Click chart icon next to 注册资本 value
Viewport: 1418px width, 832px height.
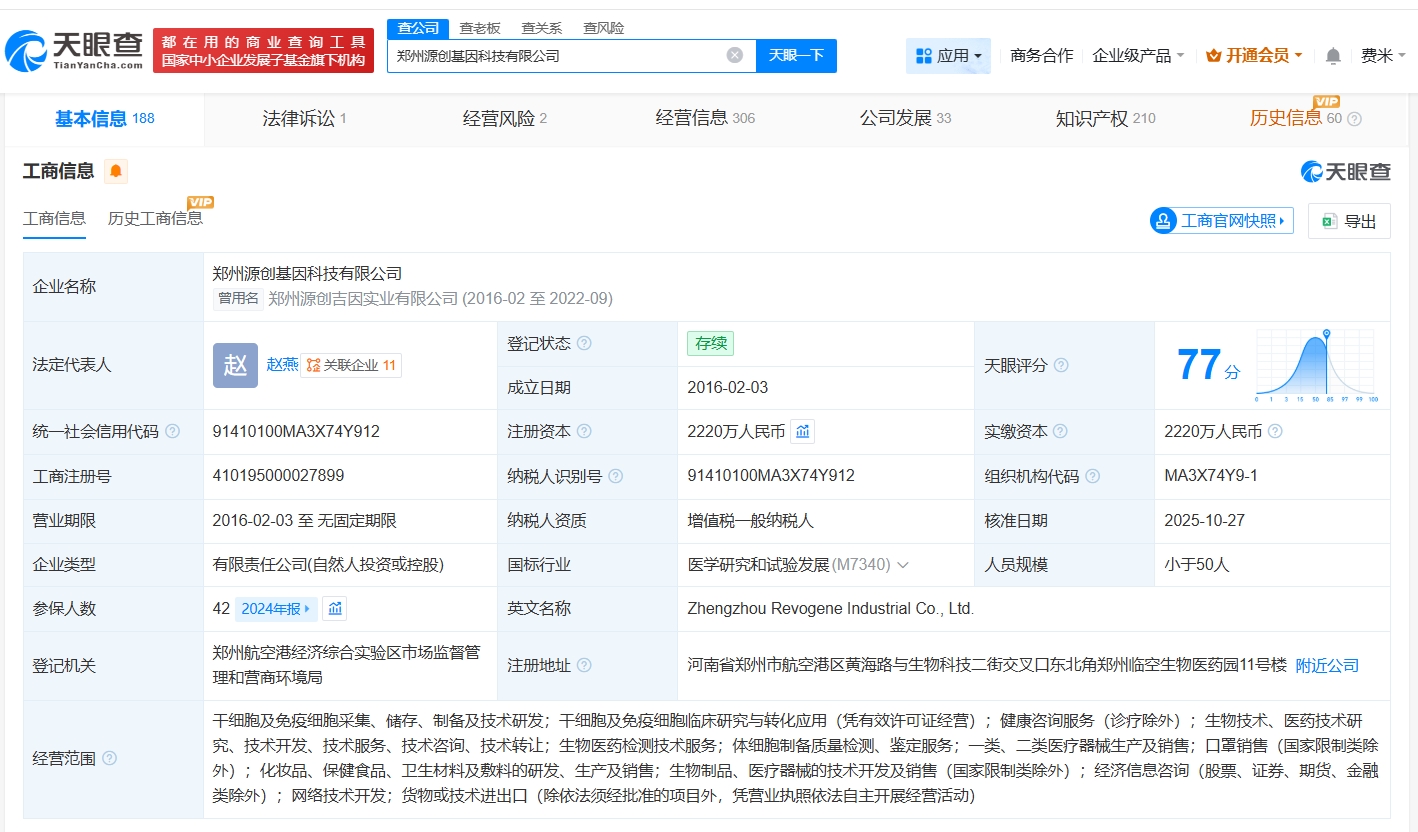(803, 432)
